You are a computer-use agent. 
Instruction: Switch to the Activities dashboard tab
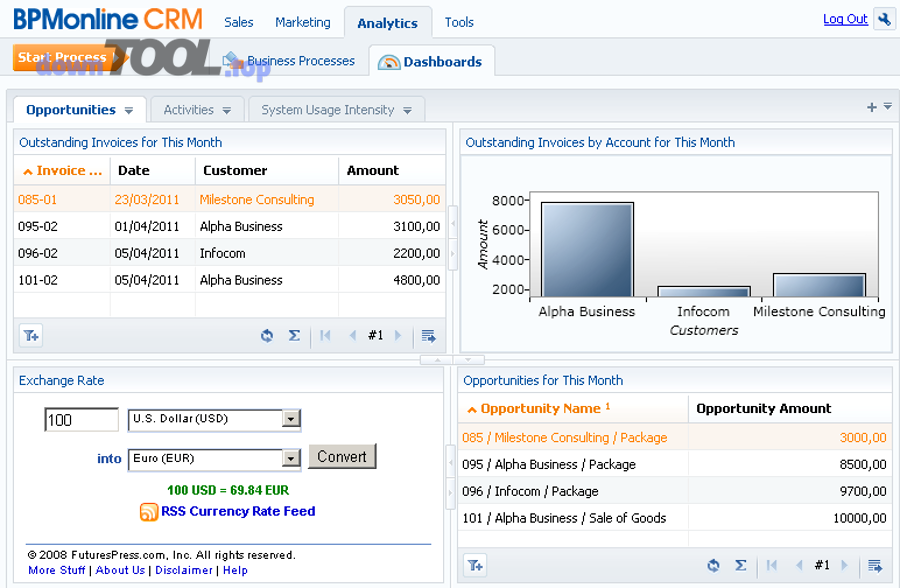(x=189, y=110)
